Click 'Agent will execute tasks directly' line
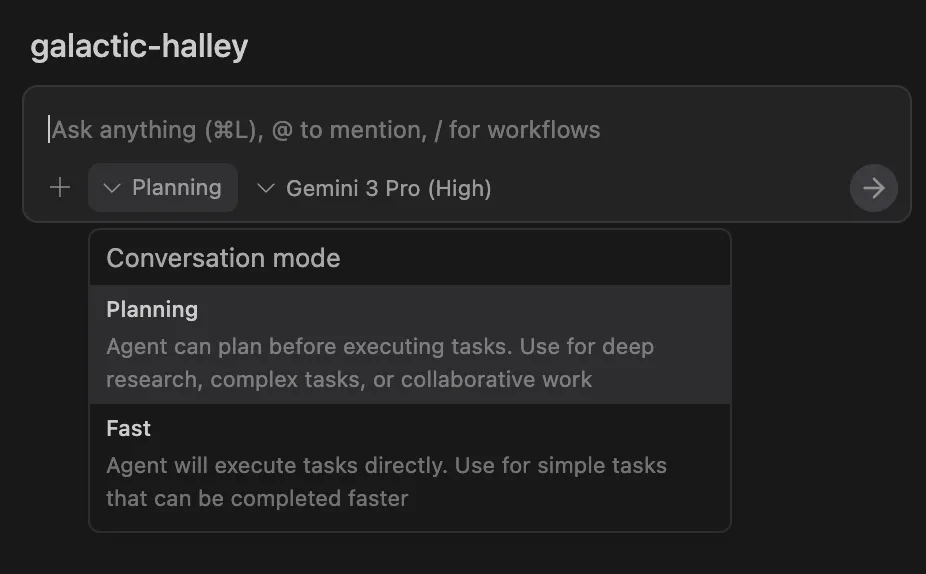This screenshot has width=926, height=574. [x=386, y=466]
